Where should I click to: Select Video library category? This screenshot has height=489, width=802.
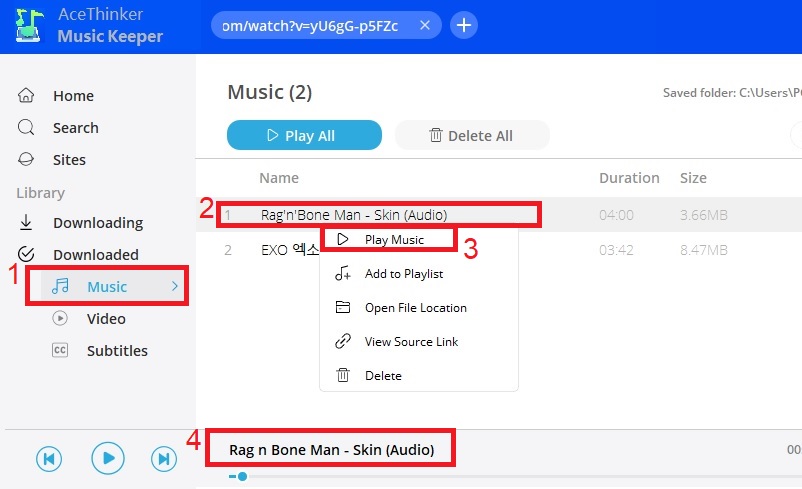106,319
